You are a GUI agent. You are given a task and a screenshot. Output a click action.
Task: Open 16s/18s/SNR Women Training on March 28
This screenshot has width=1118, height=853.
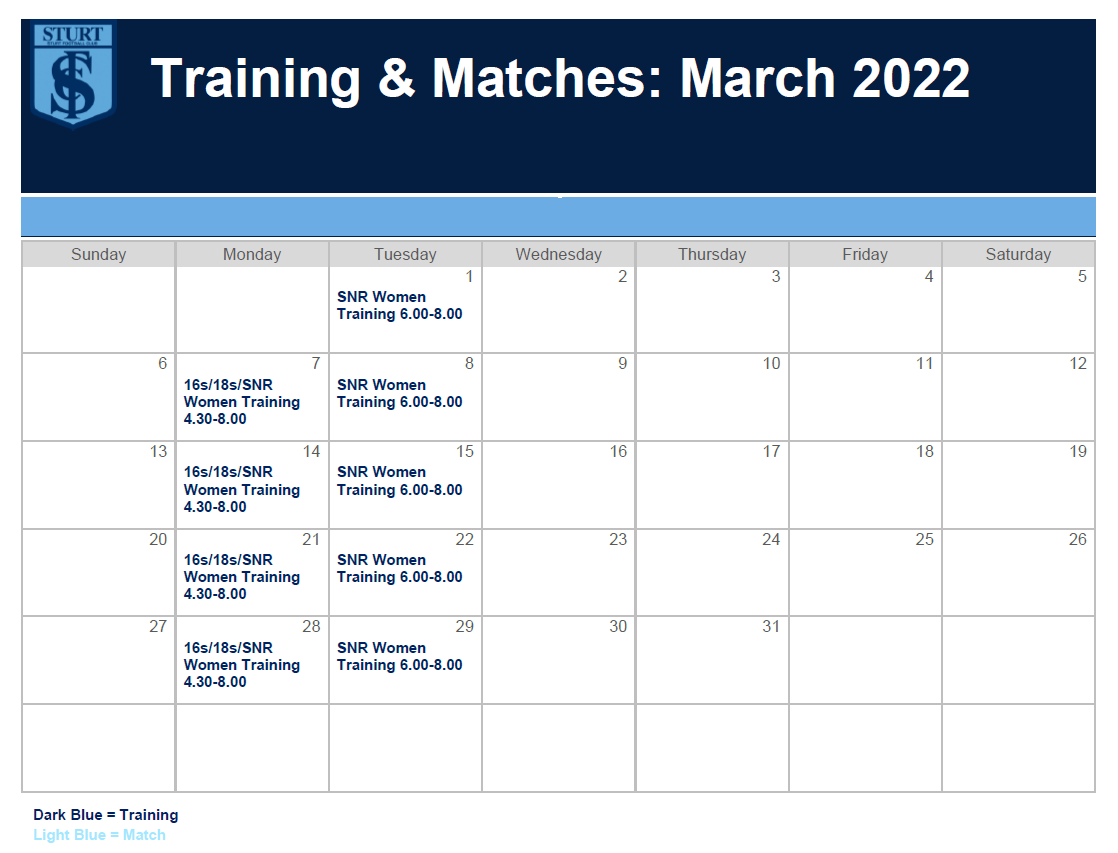[242, 665]
